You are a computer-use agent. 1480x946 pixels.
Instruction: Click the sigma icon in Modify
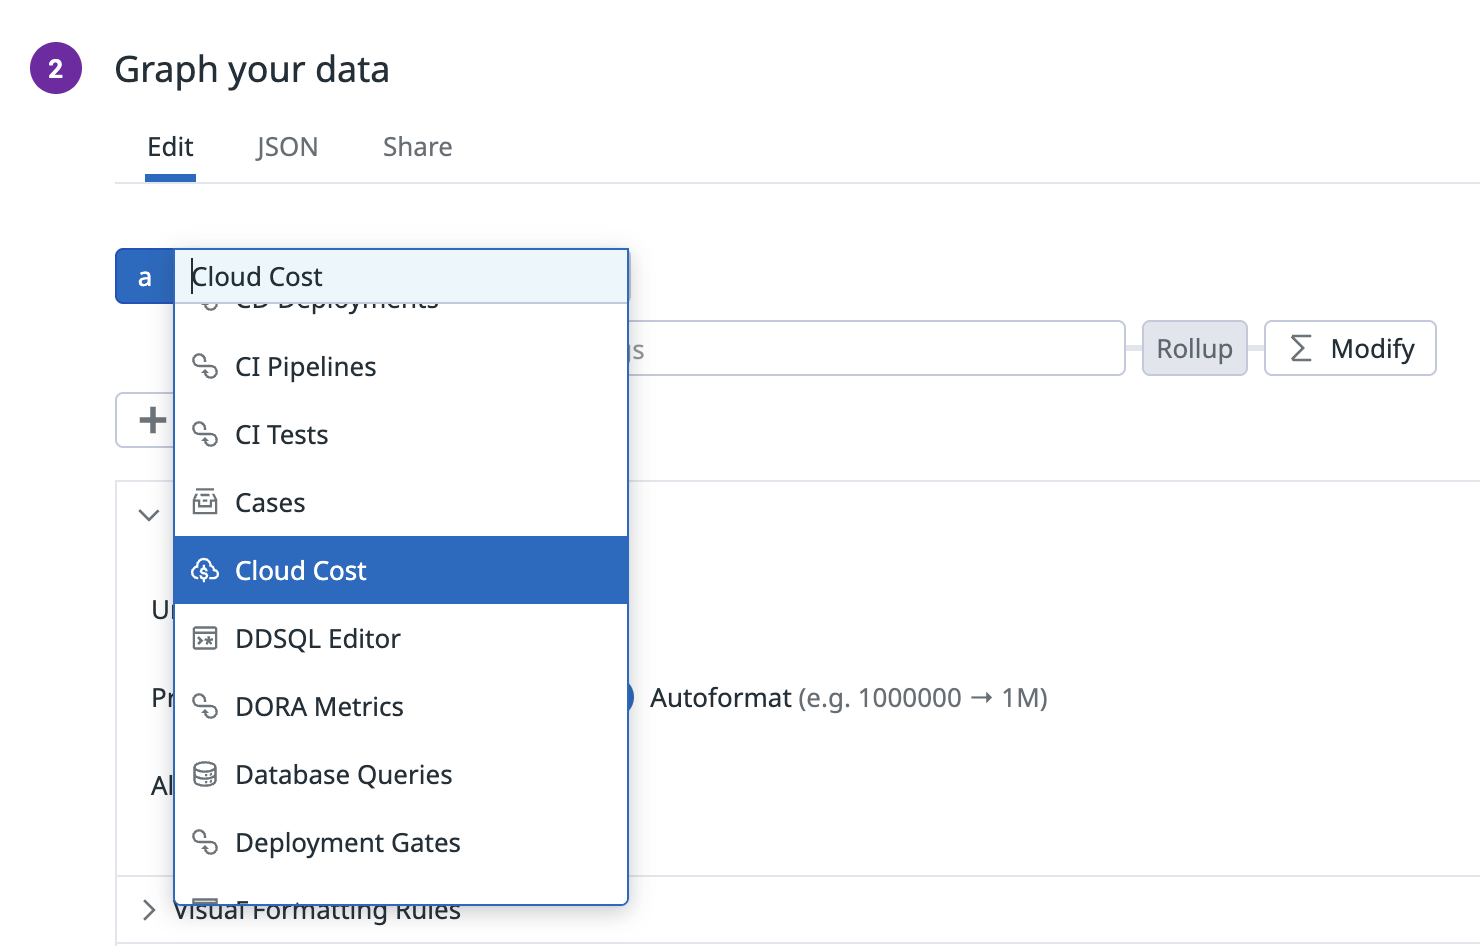point(1301,348)
